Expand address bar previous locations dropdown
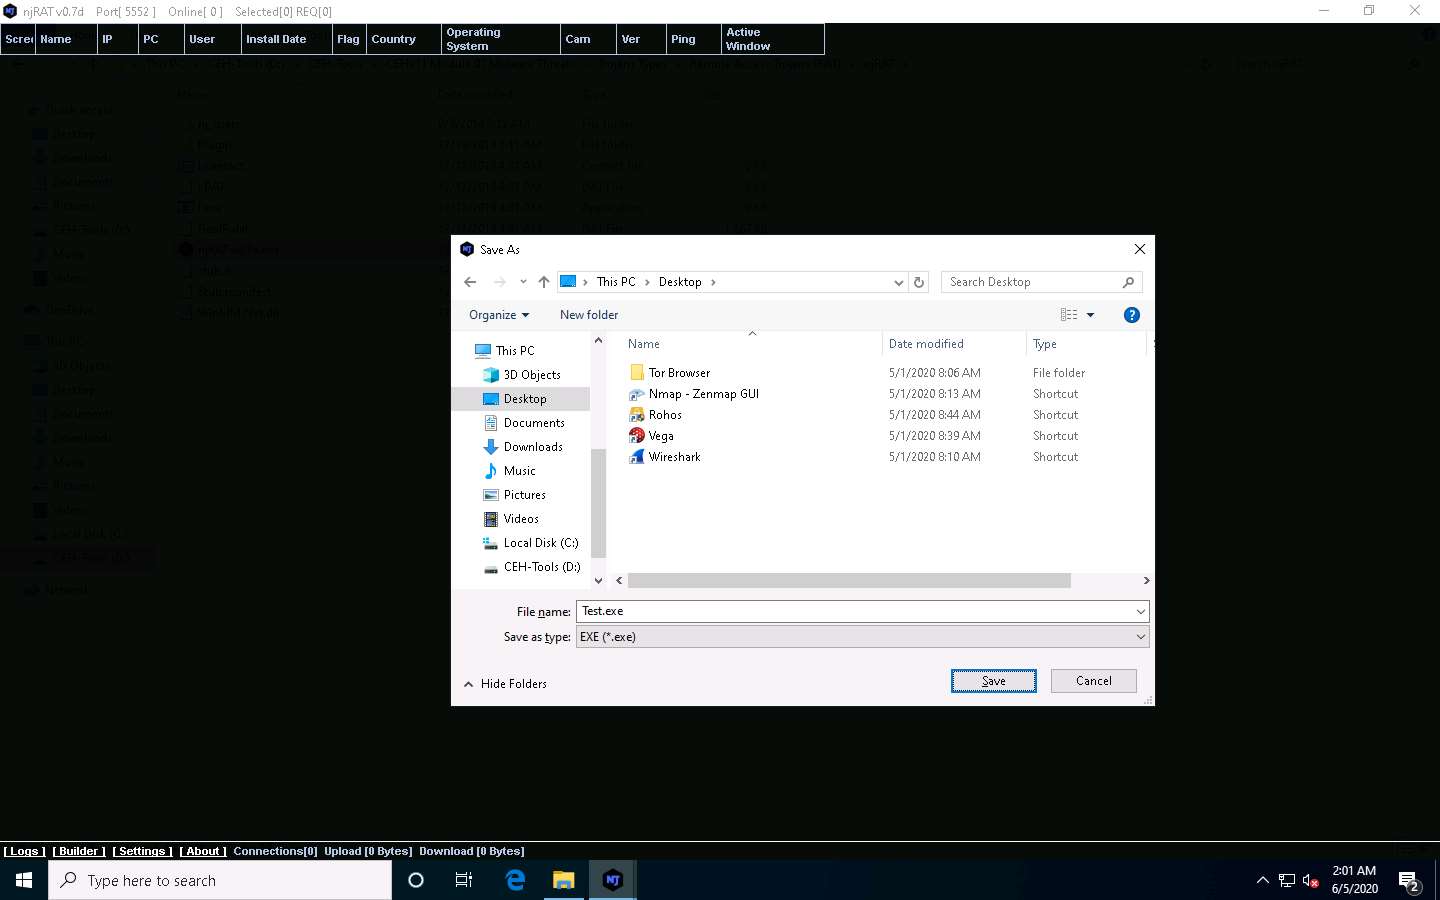The image size is (1440, 900). pos(898,282)
